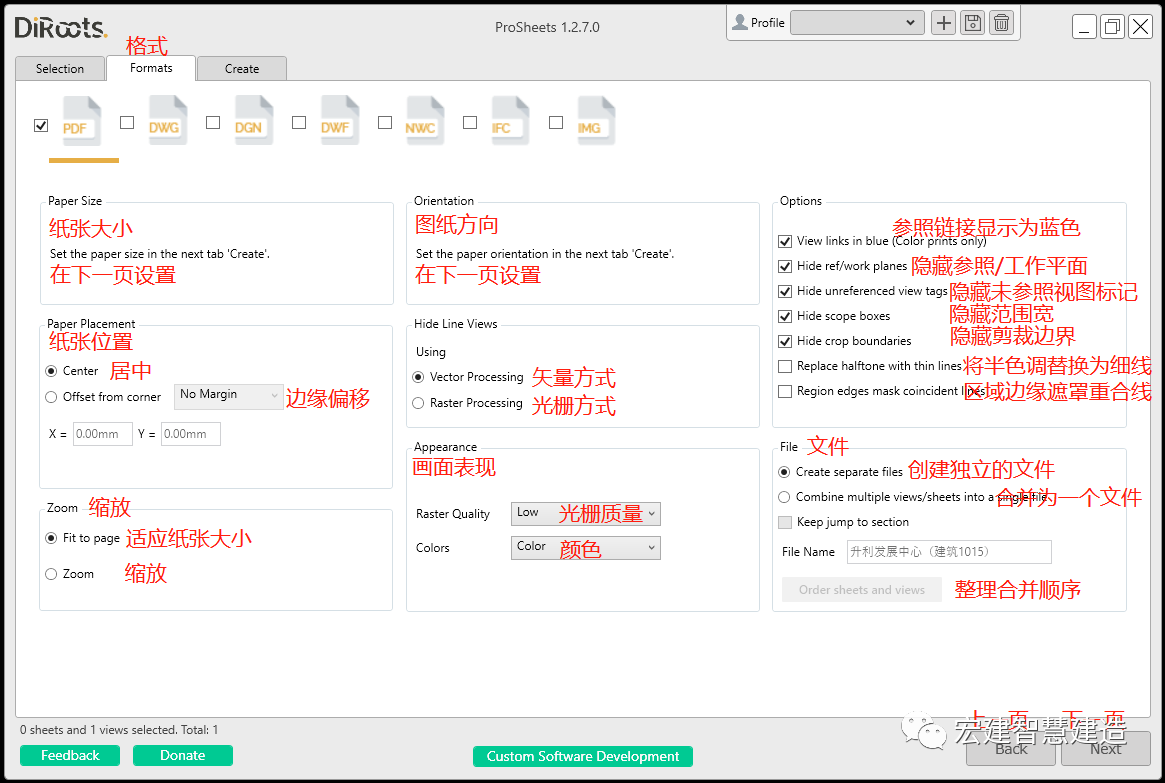Click the Set the paper orientation note
Viewport: 1165px width, 783px height.
pyautogui.click(x=545, y=254)
